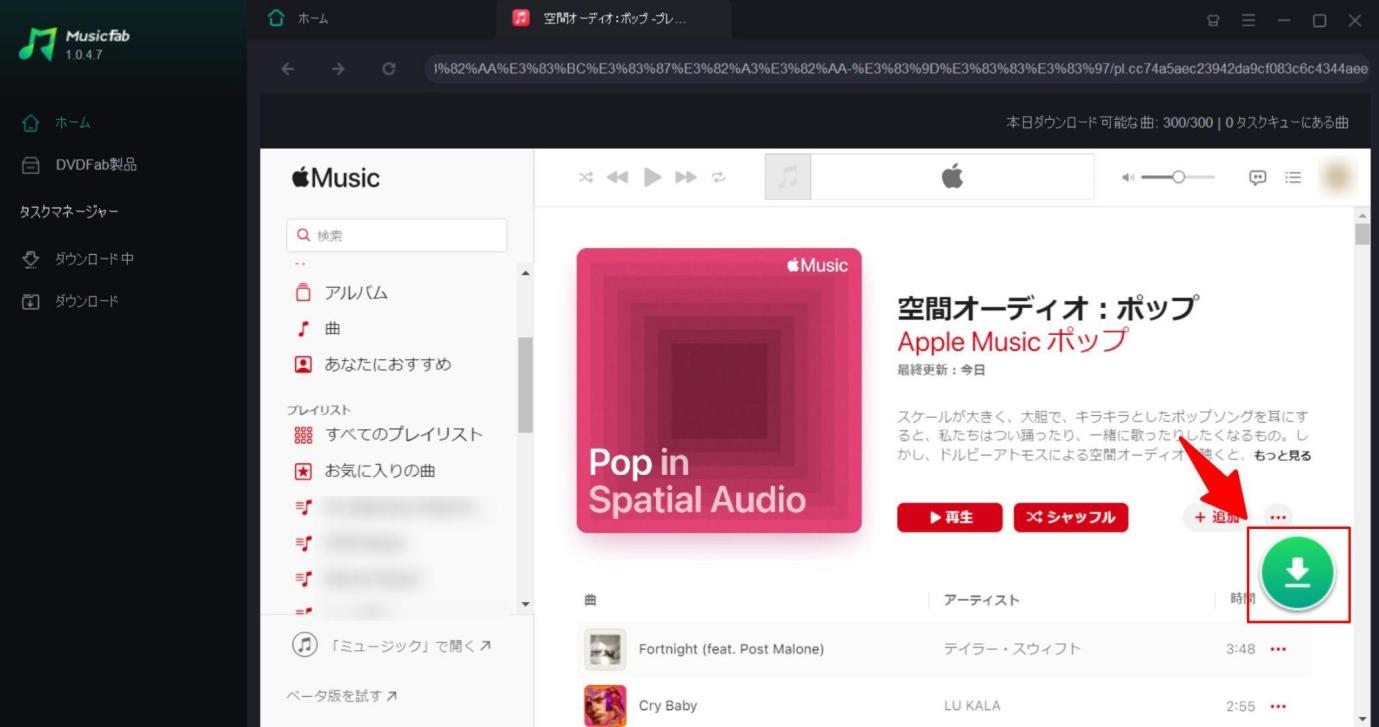Click the Pop in Spatial Audio cover
Image resolution: width=1379 pixels, height=727 pixels.
click(x=719, y=390)
